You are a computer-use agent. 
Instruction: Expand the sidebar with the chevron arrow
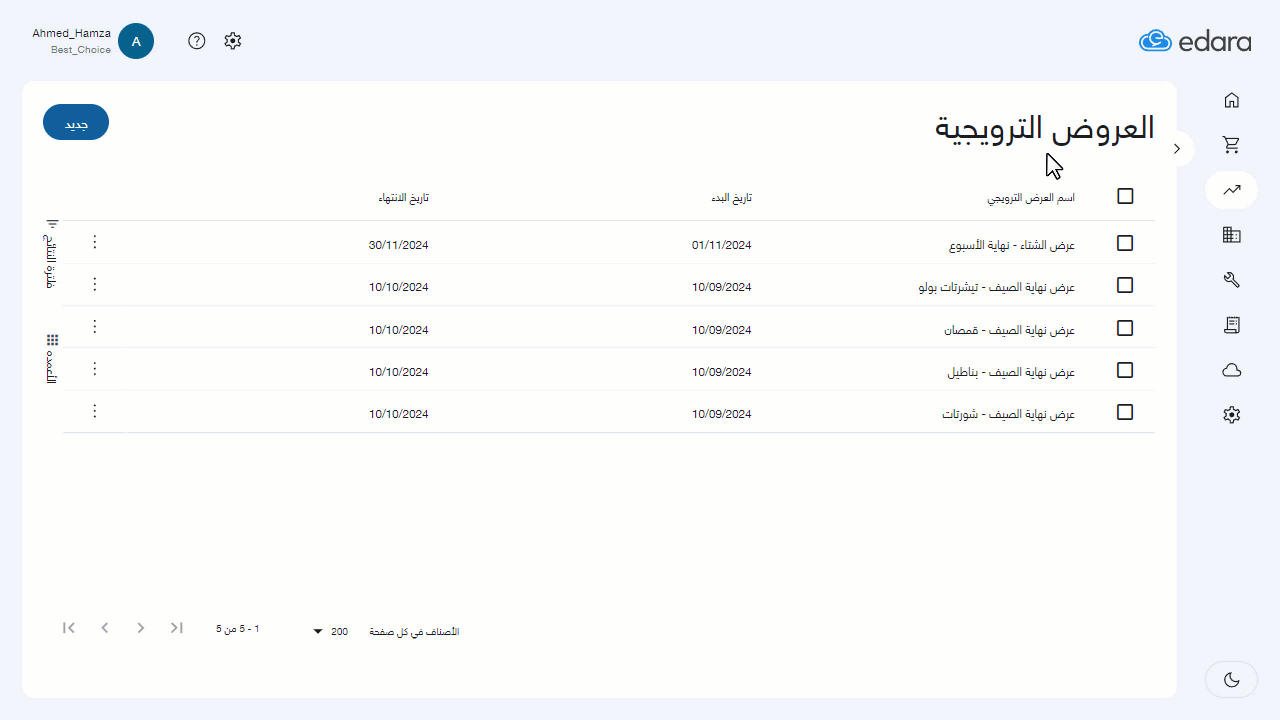pos(1177,149)
